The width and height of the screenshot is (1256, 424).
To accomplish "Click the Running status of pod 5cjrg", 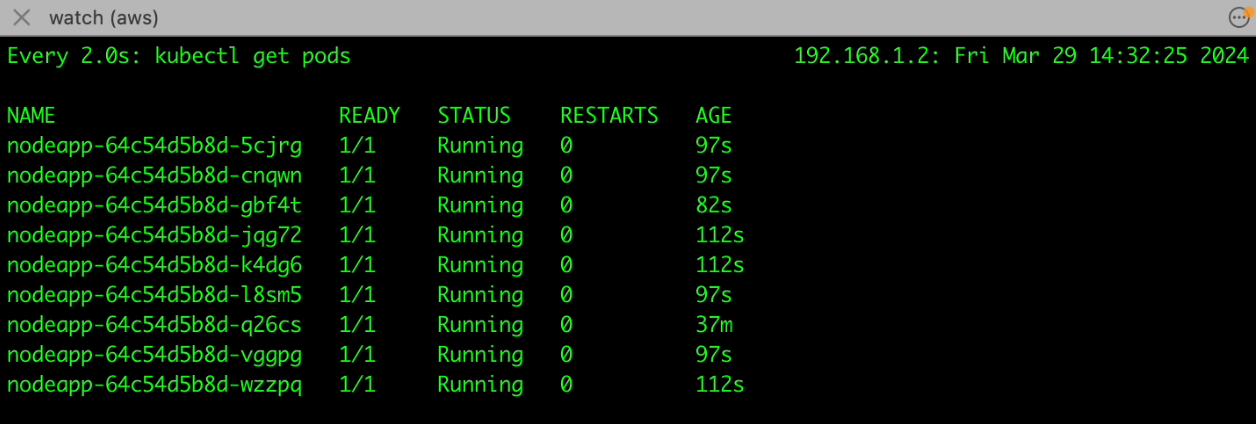I will click(x=480, y=146).
